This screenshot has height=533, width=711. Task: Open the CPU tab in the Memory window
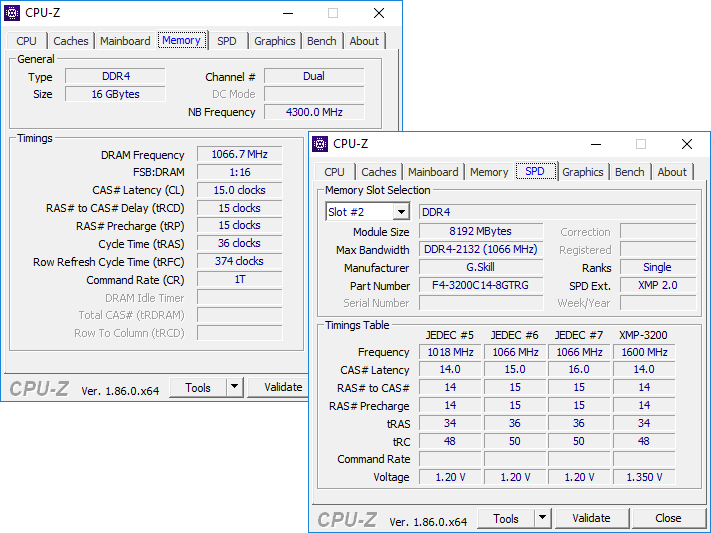coord(26,41)
